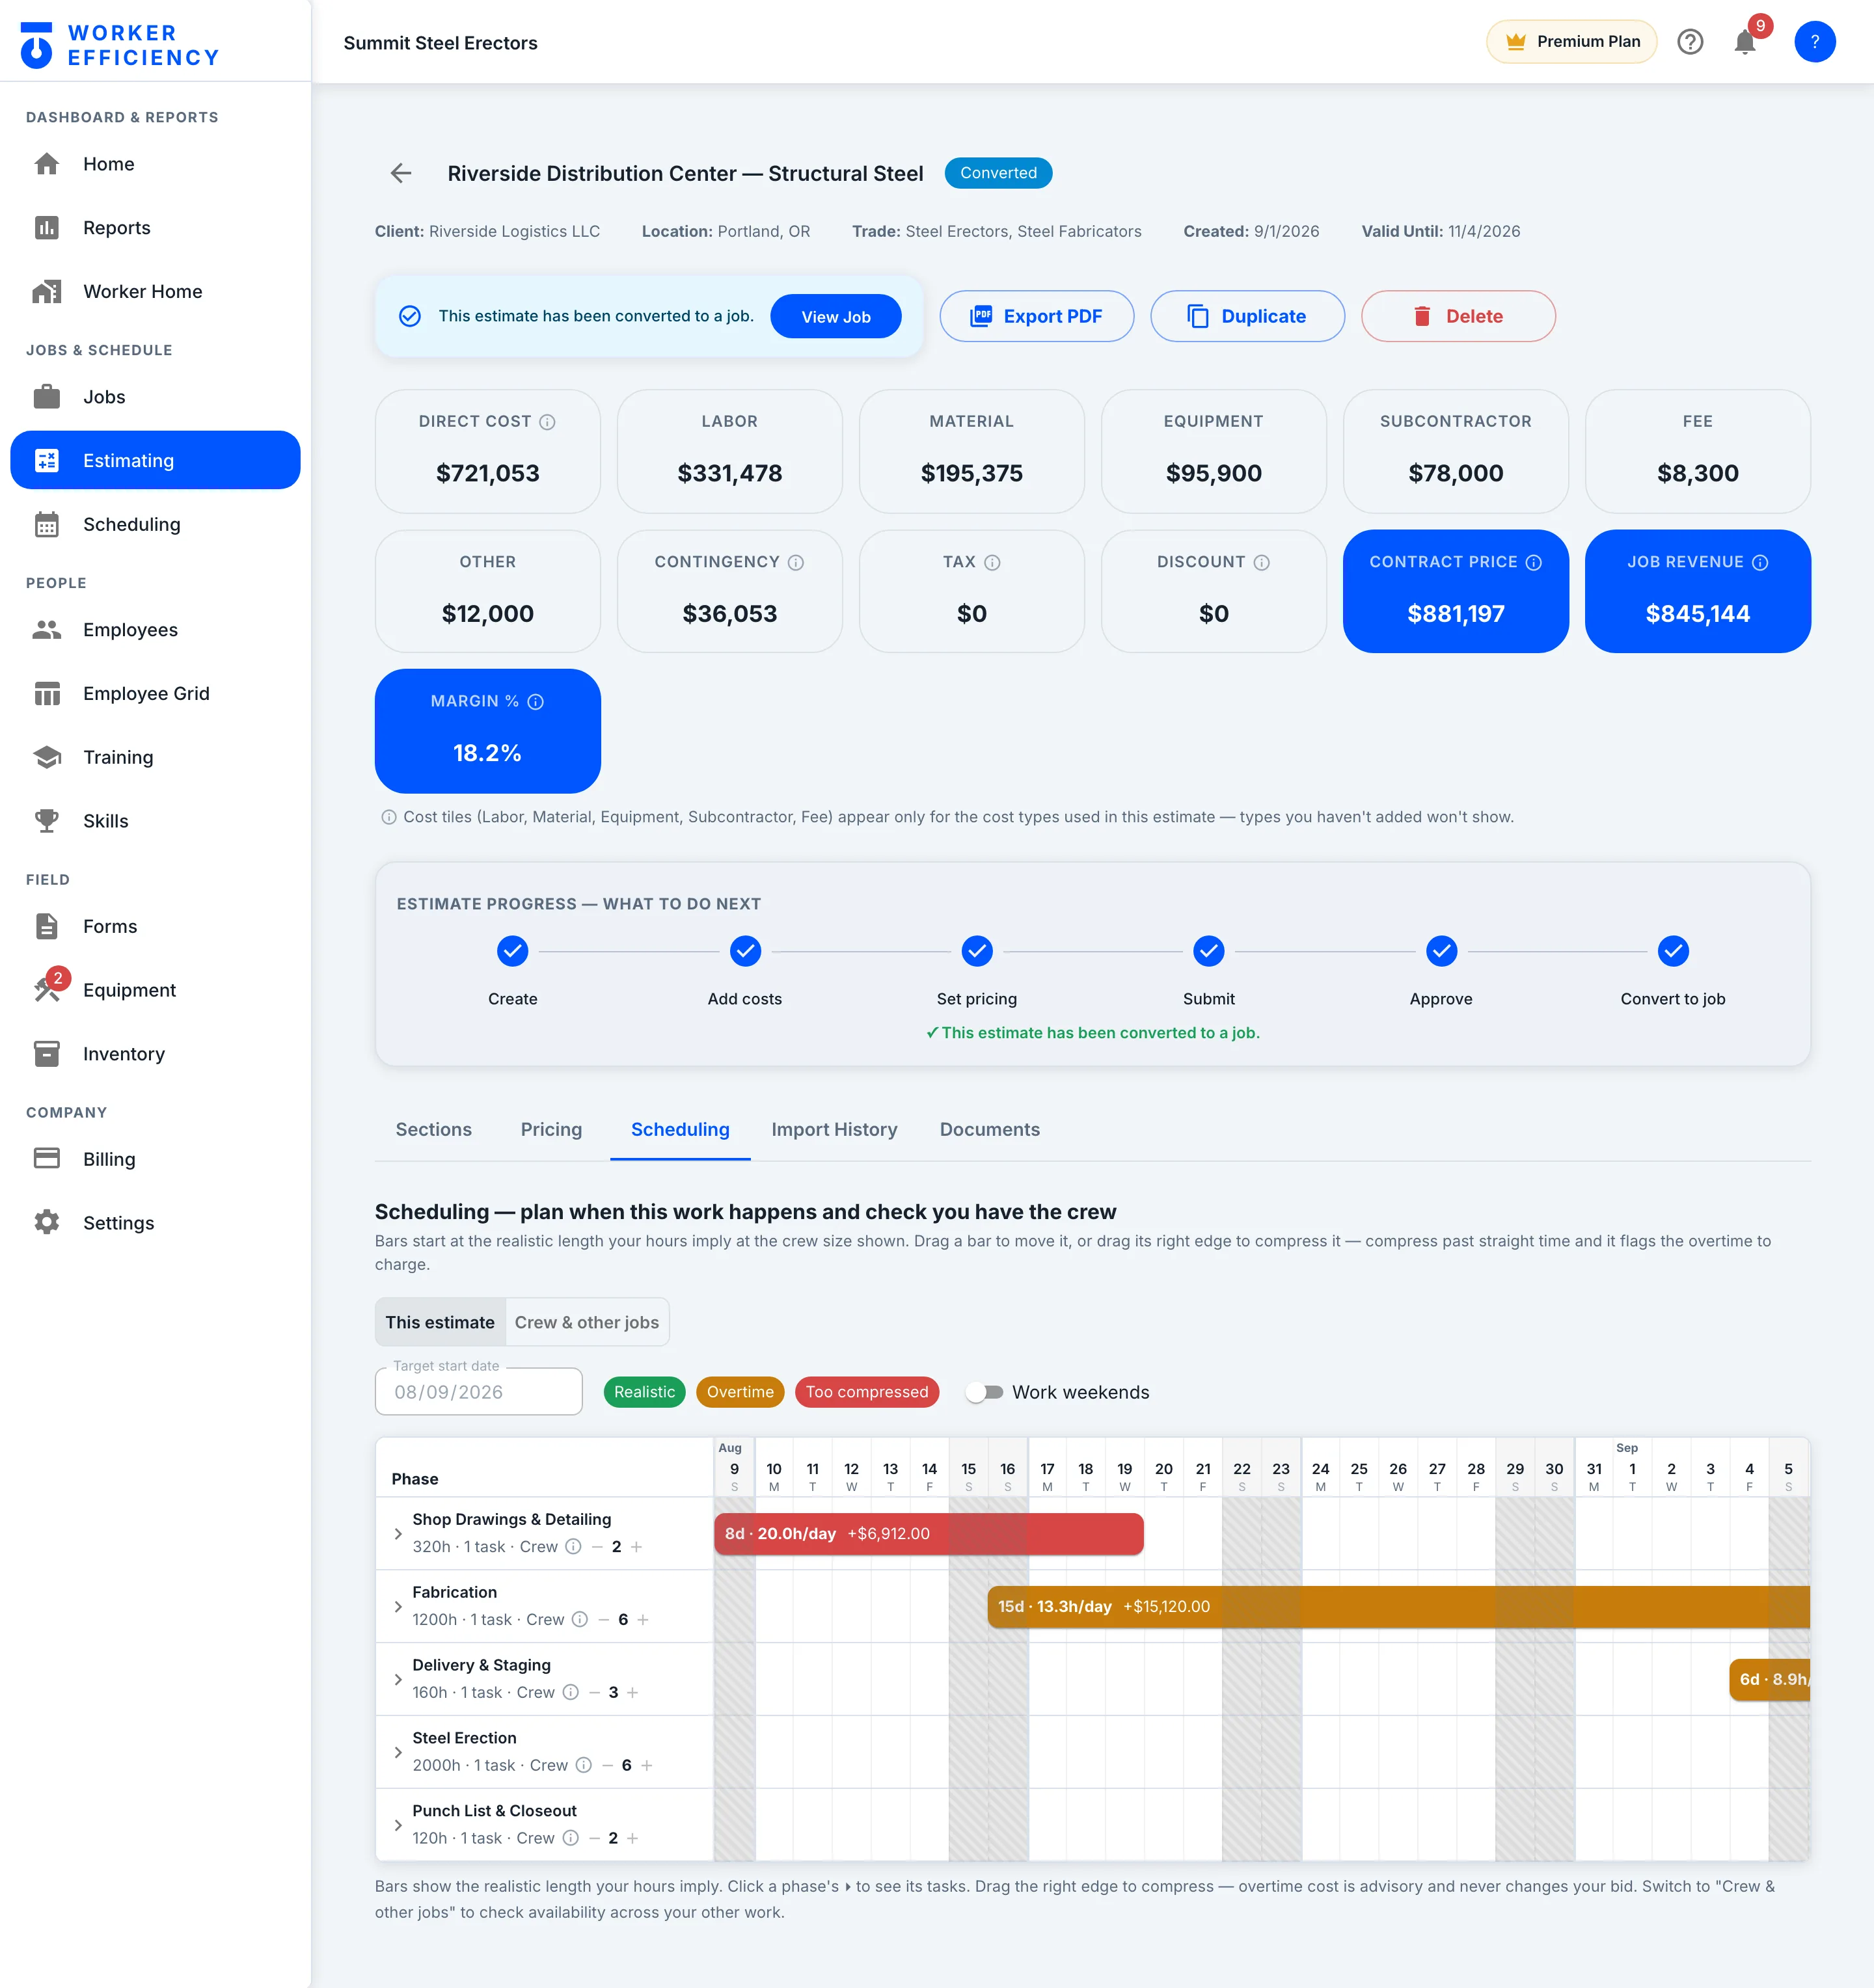
Task: Select the This estimate view
Action: tap(440, 1322)
